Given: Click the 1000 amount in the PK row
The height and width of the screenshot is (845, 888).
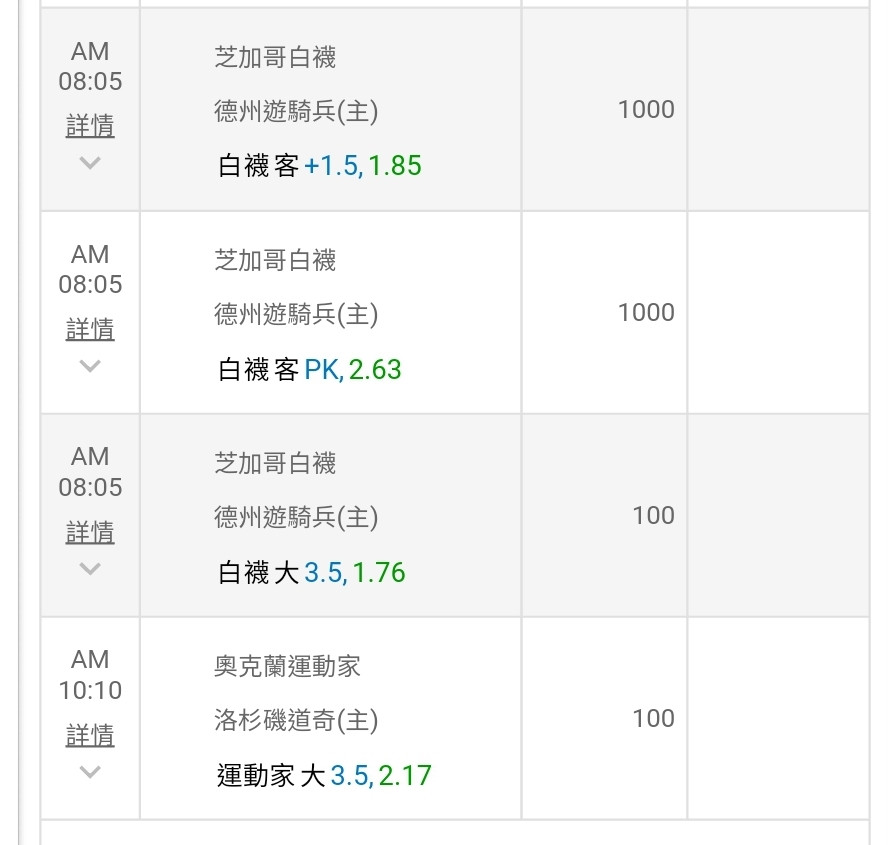Looking at the screenshot, I should coord(646,312).
